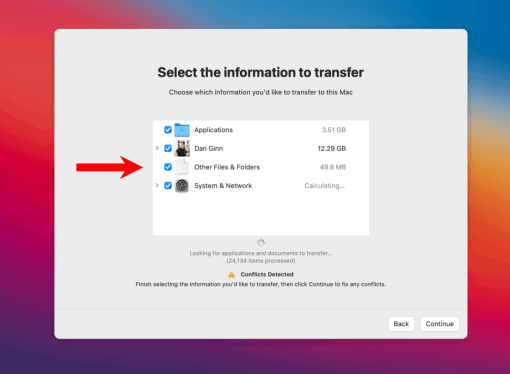Click the Back button
The height and width of the screenshot is (374, 510).
pos(401,324)
